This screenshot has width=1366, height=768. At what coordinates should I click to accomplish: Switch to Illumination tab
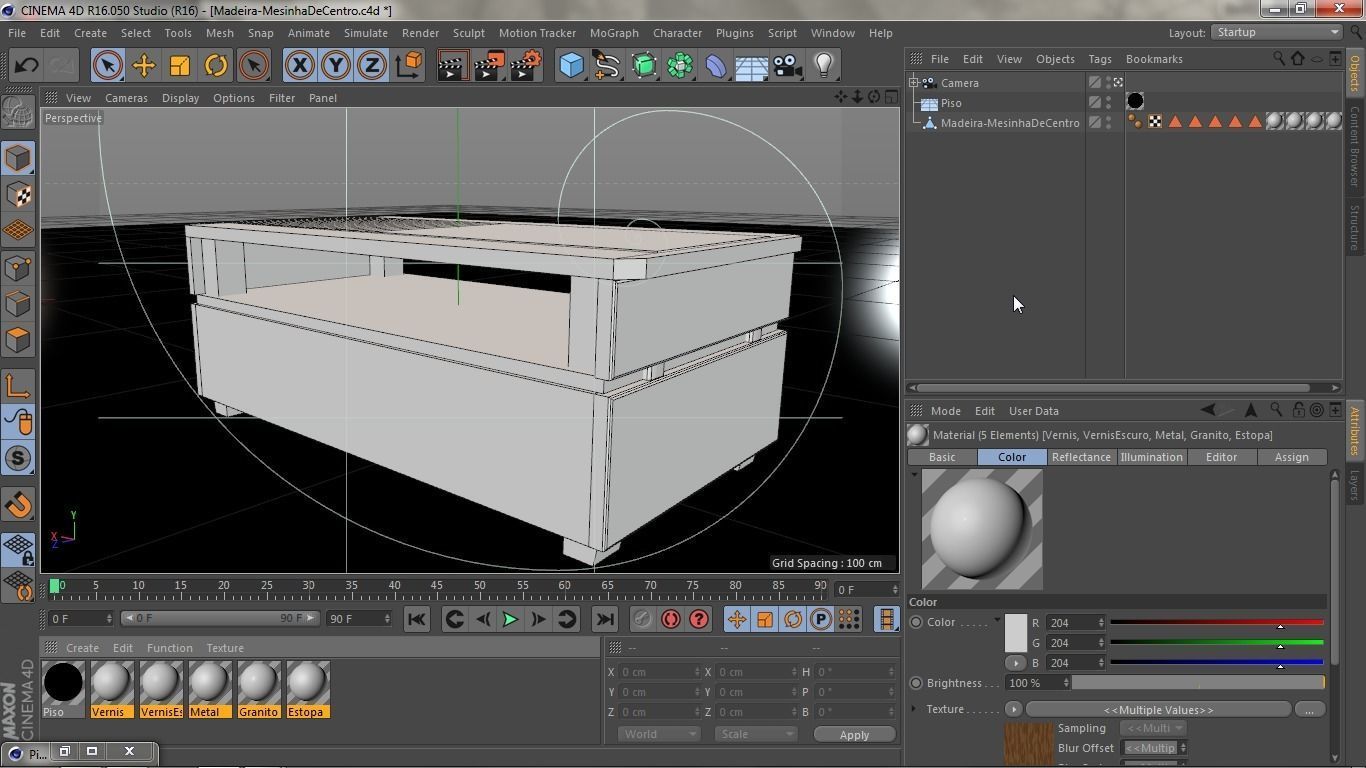pos(1151,457)
